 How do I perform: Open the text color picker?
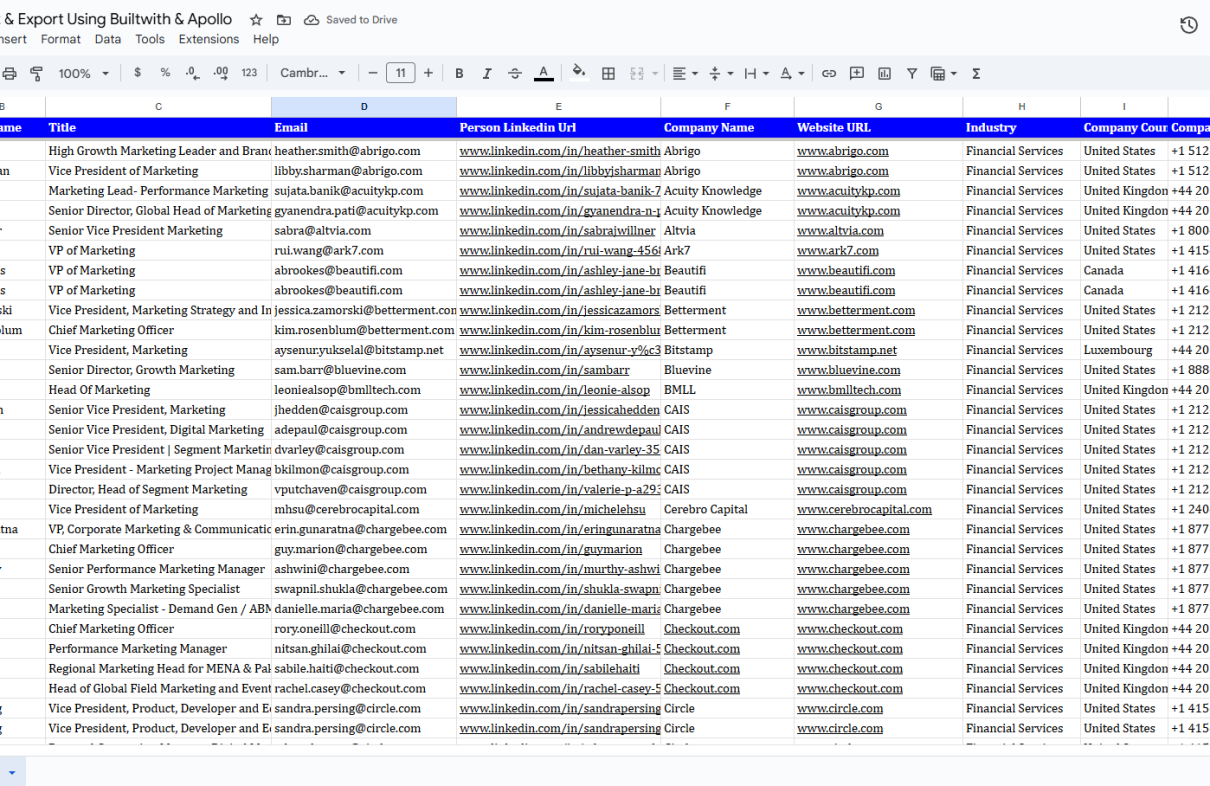point(543,73)
